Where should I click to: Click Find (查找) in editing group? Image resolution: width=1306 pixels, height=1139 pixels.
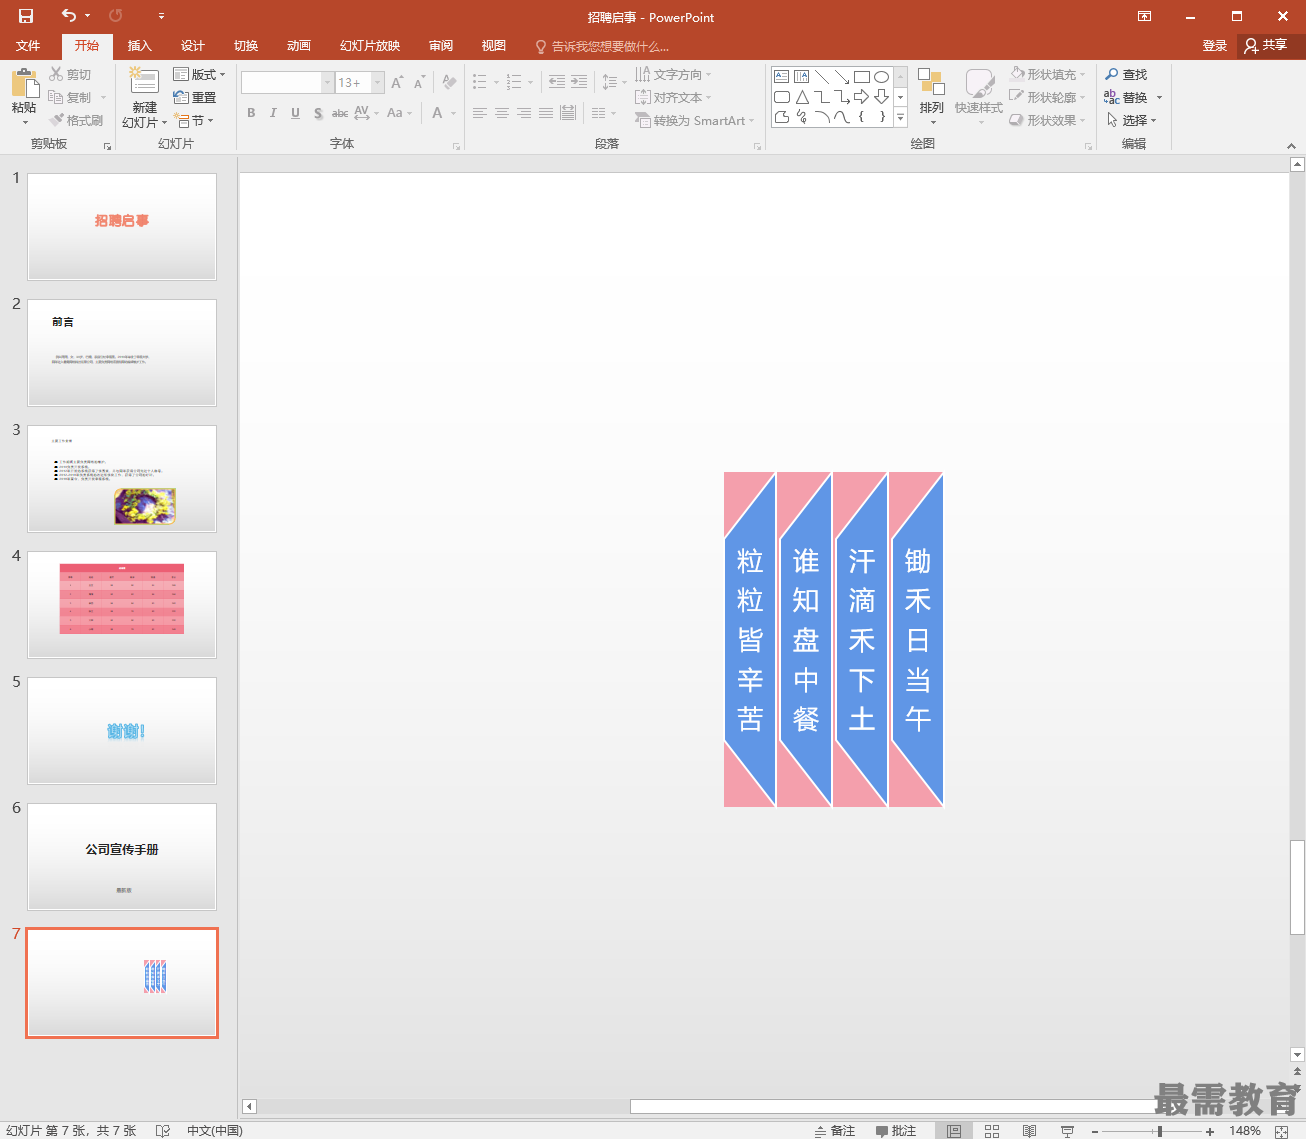tap(1127, 75)
